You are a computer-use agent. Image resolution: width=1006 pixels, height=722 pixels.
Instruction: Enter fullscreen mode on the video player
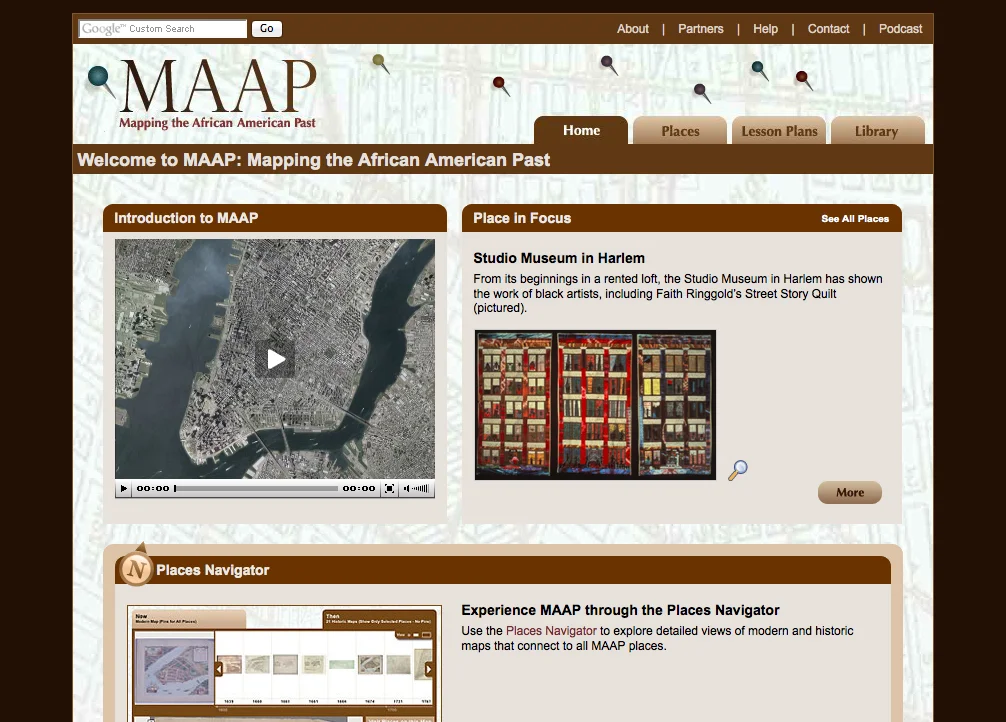(x=387, y=489)
